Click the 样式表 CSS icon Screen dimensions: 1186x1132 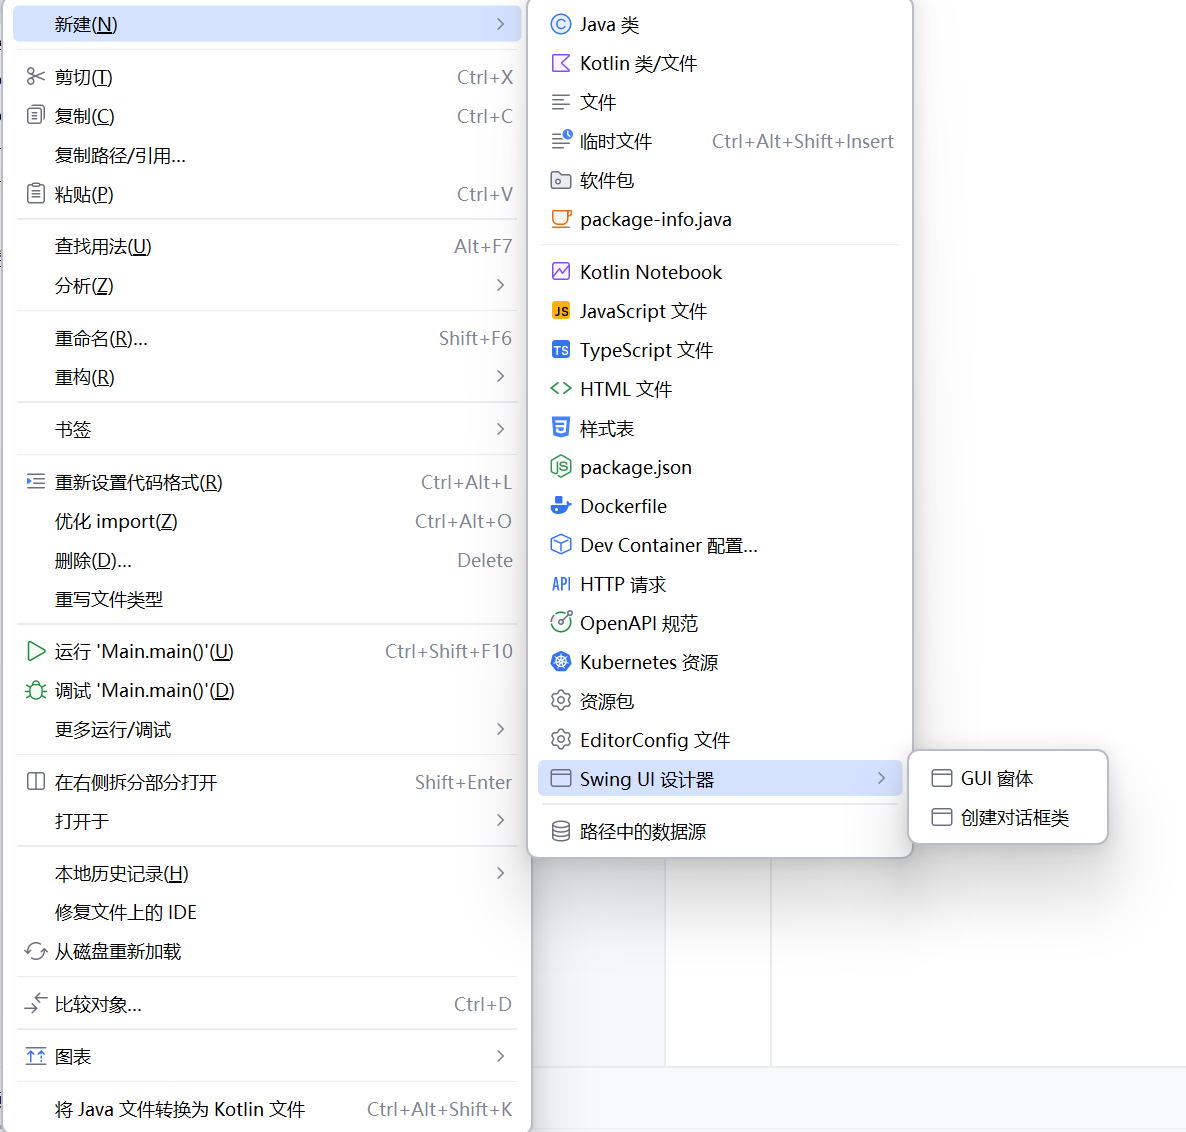click(x=560, y=428)
